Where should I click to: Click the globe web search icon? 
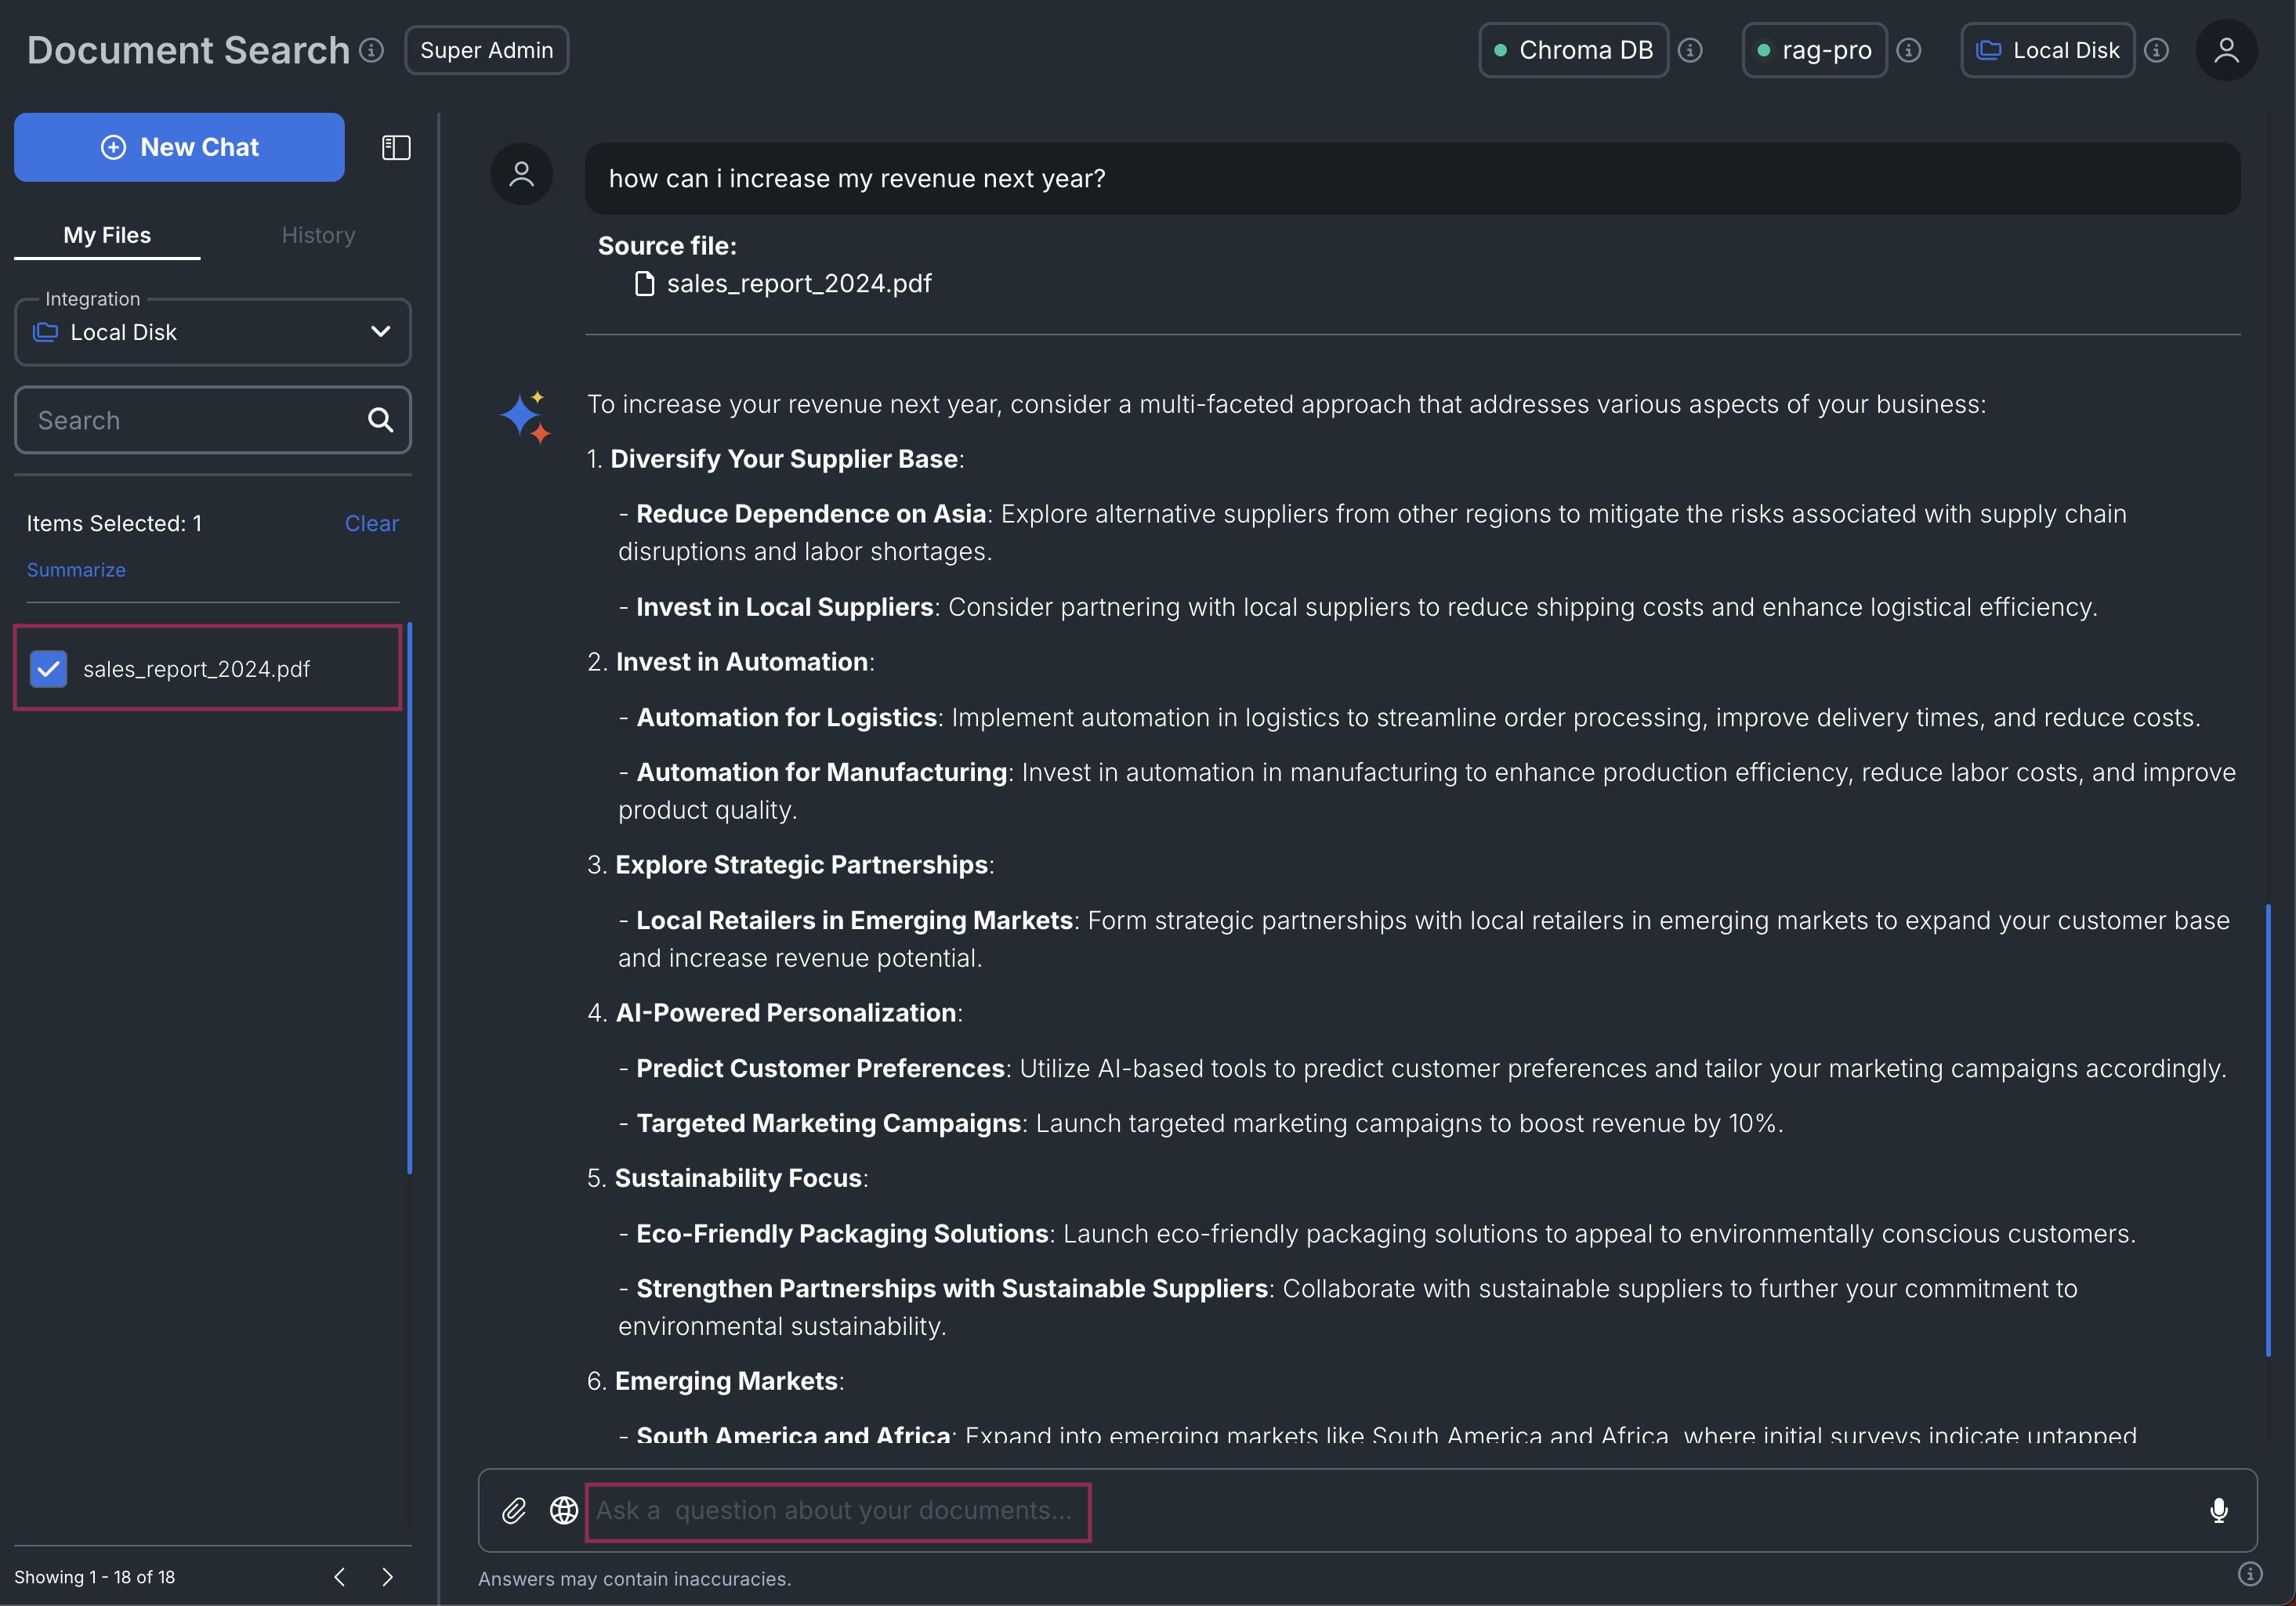pyautogui.click(x=564, y=1510)
